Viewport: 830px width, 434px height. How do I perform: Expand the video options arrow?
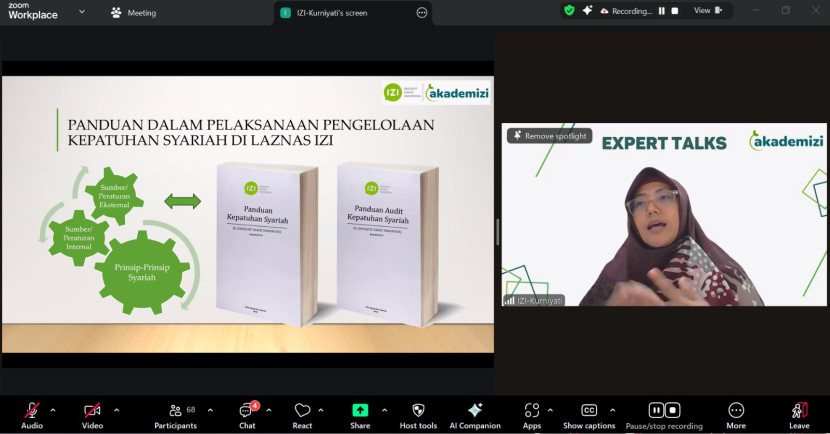coord(116,410)
